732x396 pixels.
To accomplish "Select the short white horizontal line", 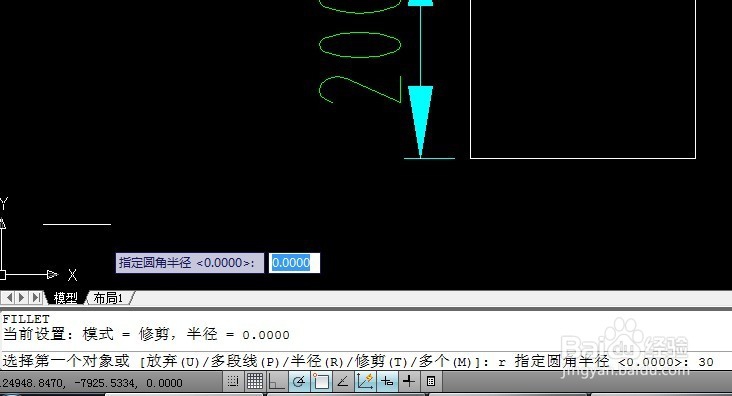I will point(77,224).
